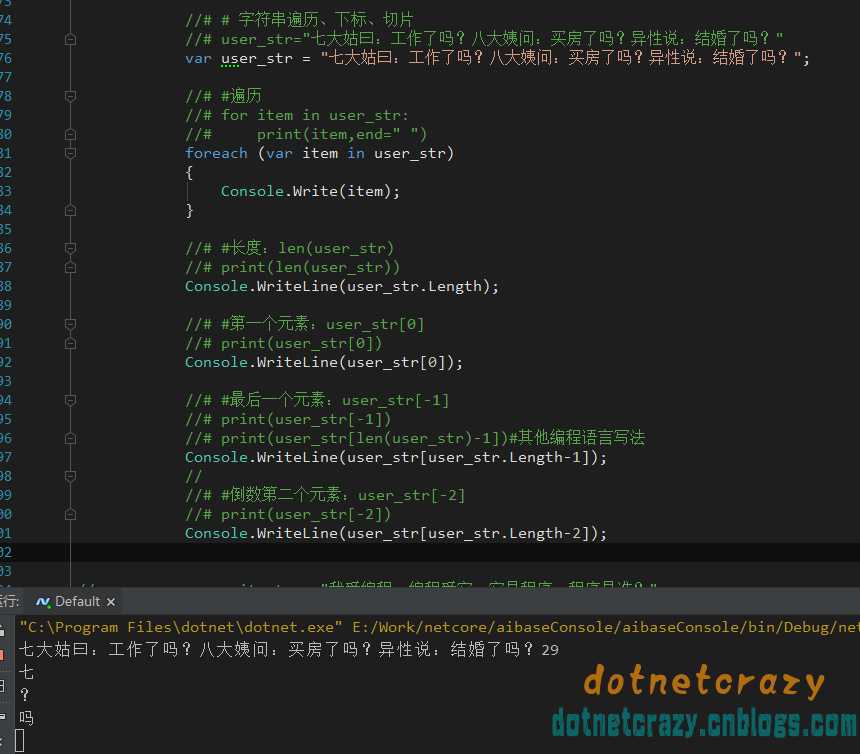Click the console caret box at bottom
Screen dimensions: 860x754
click(20, 740)
